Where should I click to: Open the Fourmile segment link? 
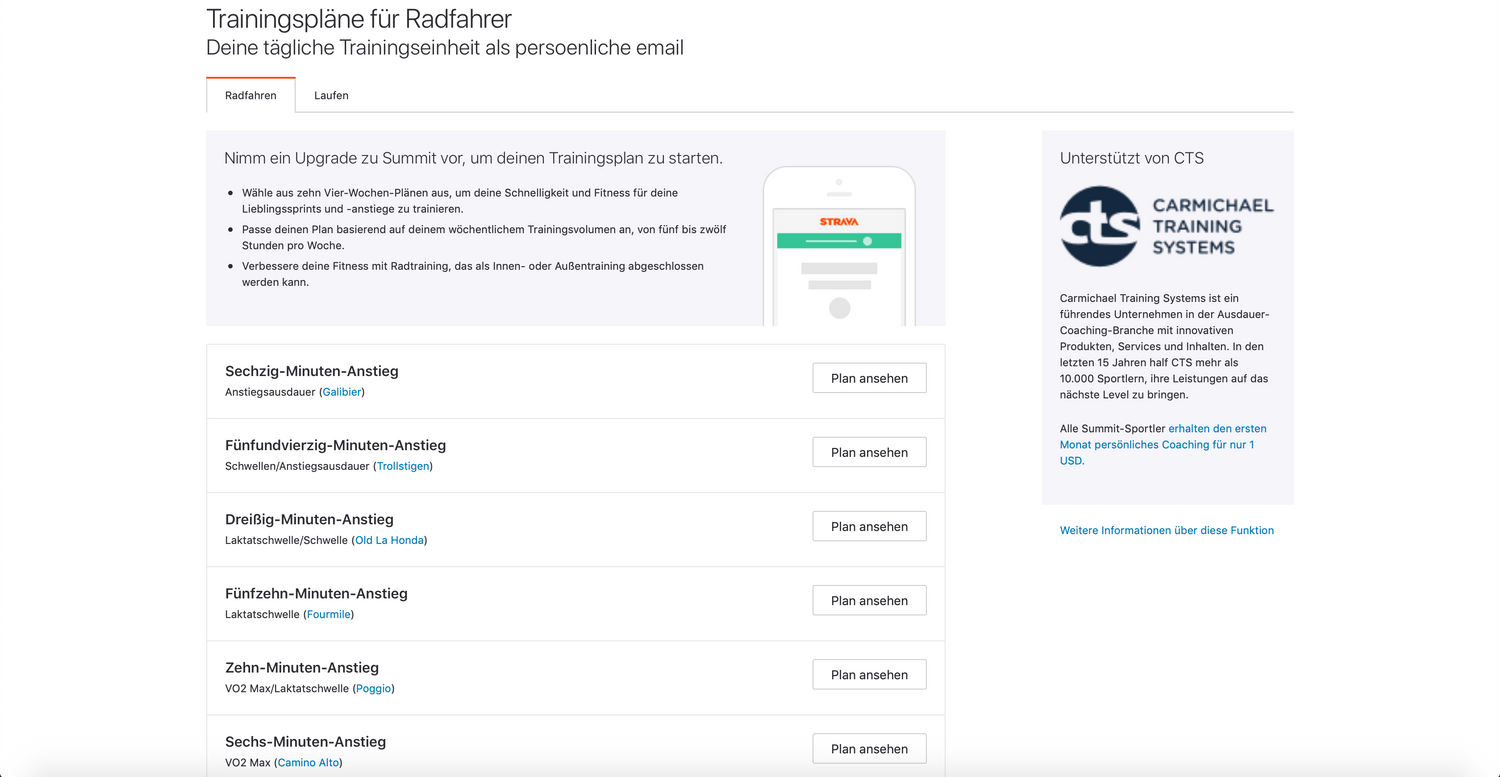328,614
